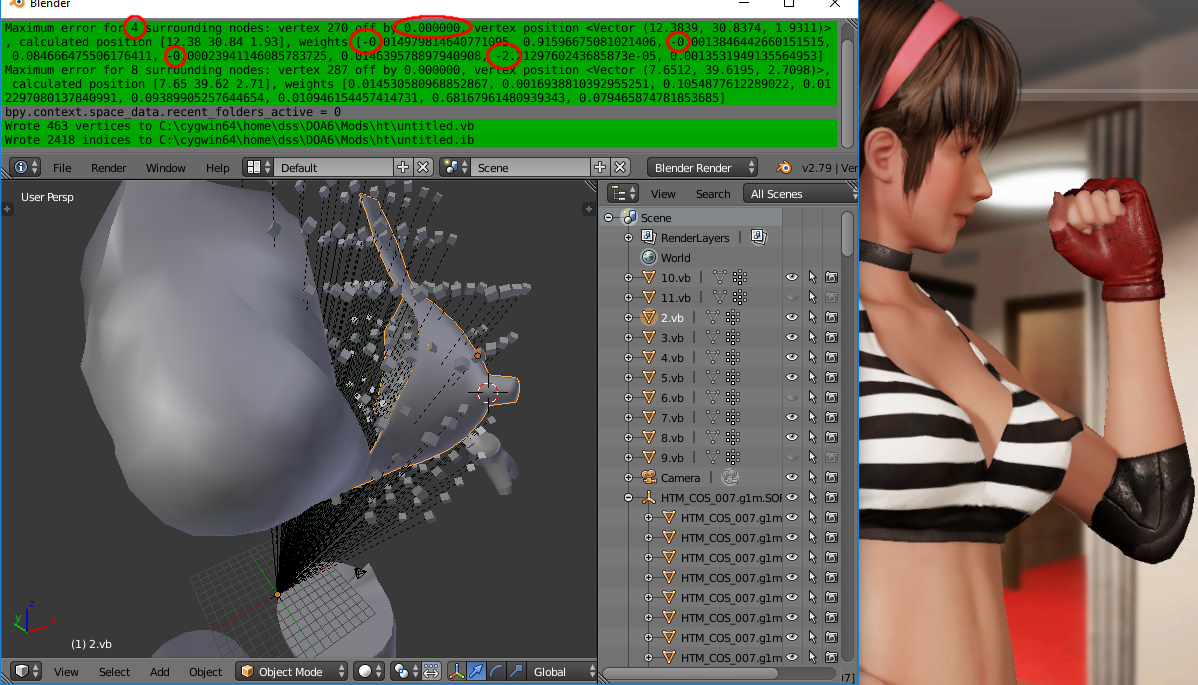Open the outliner editor type selector

[x=623, y=194]
